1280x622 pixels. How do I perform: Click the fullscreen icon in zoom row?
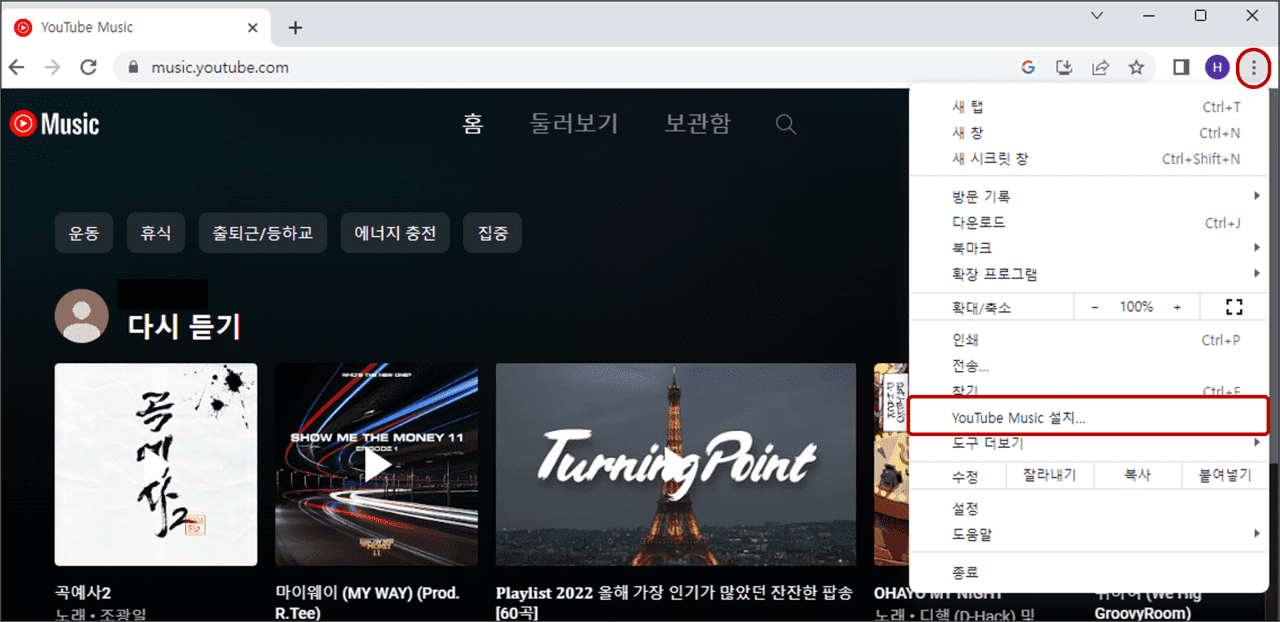(1233, 307)
